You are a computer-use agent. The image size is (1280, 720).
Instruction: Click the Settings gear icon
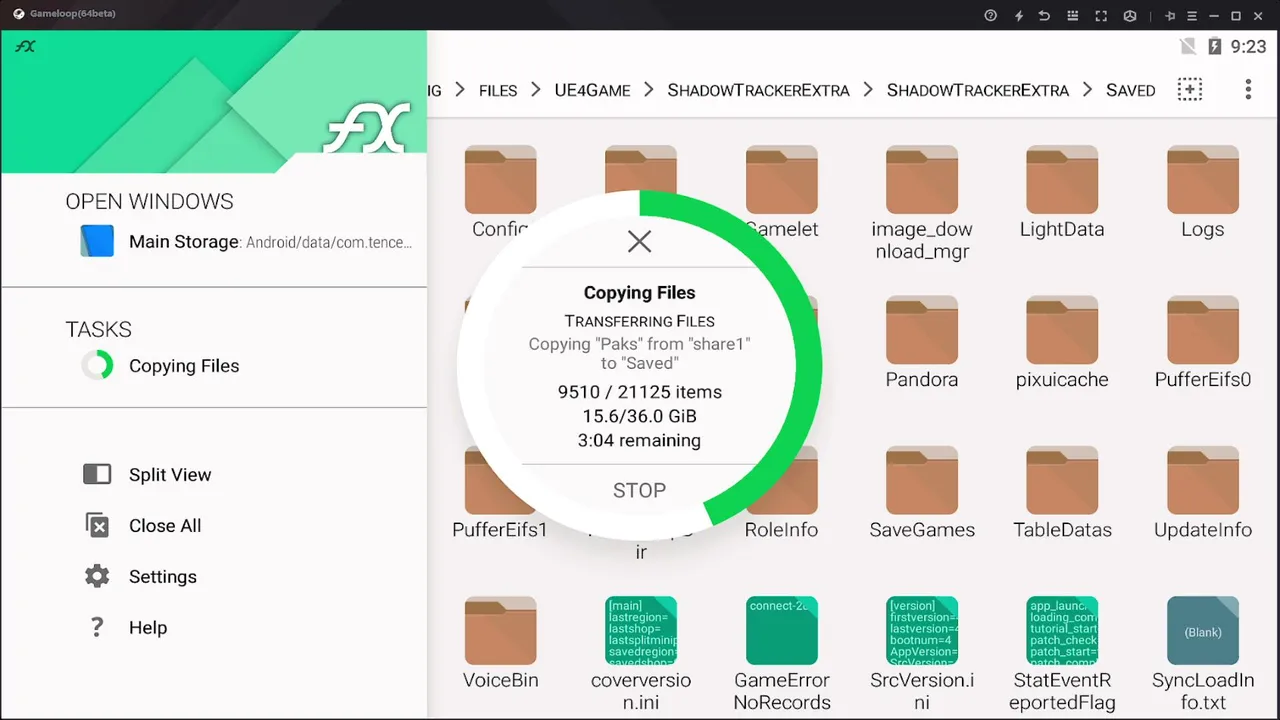(97, 576)
